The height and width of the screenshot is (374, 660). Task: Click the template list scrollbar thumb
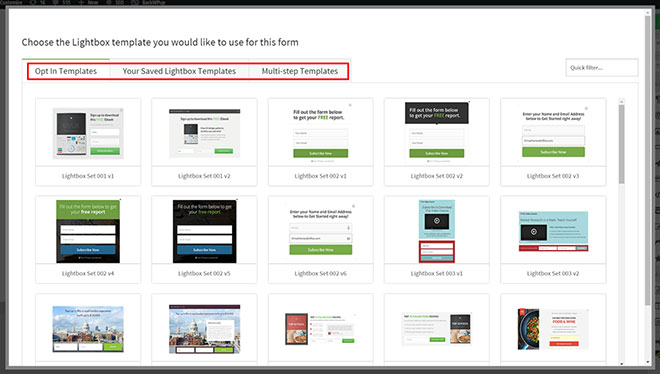coord(621,143)
